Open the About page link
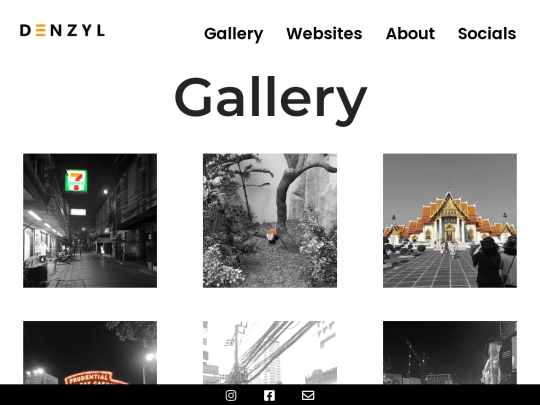This screenshot has height=405, width=540. click(410, 33)
